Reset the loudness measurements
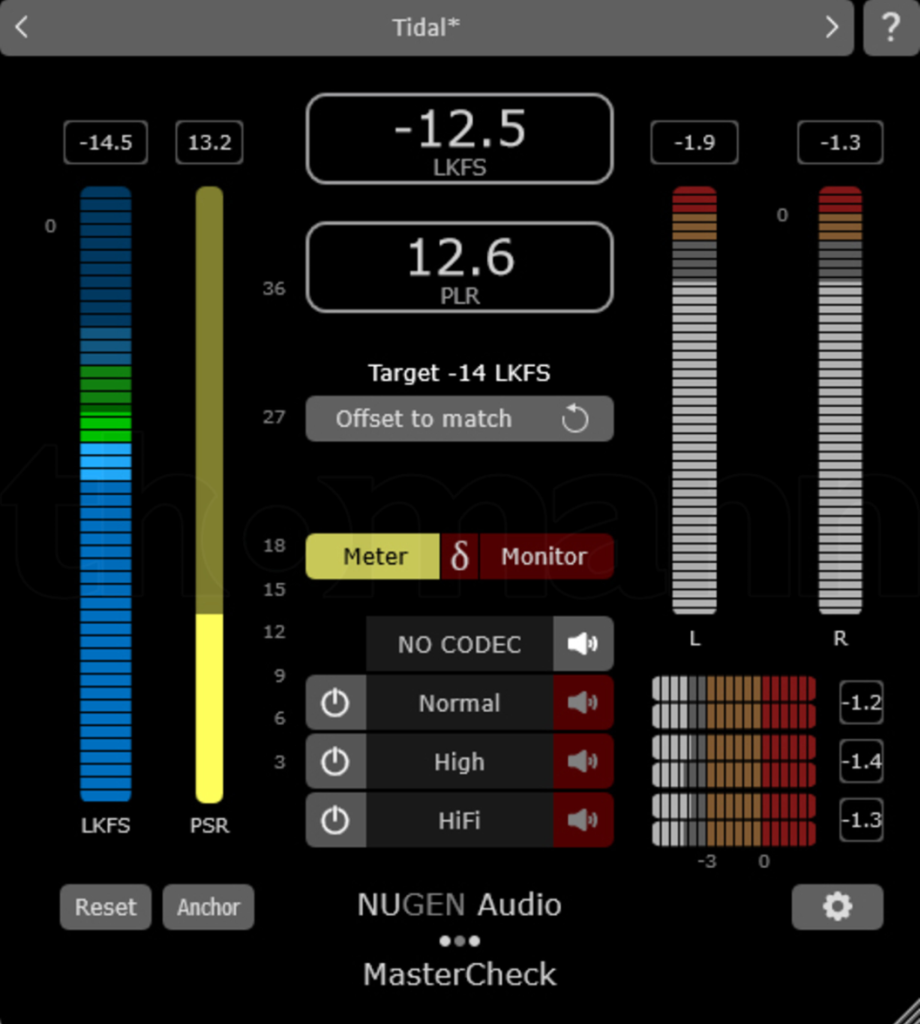The image size is (920, 1024). (105, 907)
